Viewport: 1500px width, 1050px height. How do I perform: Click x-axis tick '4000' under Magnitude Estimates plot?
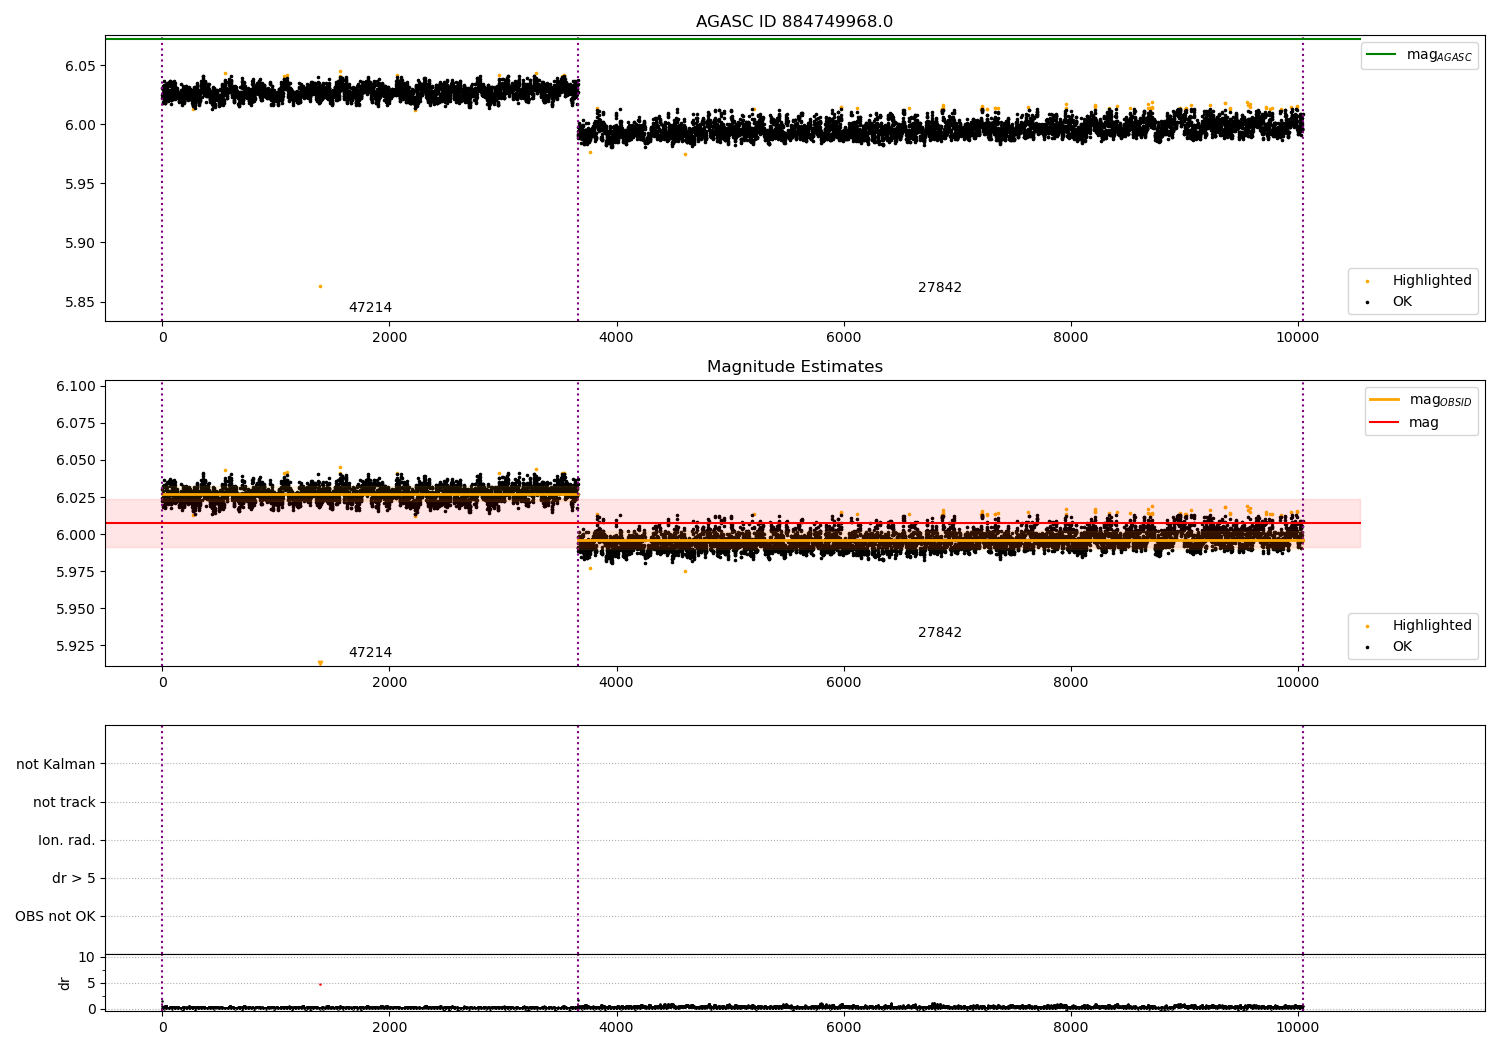616,683
